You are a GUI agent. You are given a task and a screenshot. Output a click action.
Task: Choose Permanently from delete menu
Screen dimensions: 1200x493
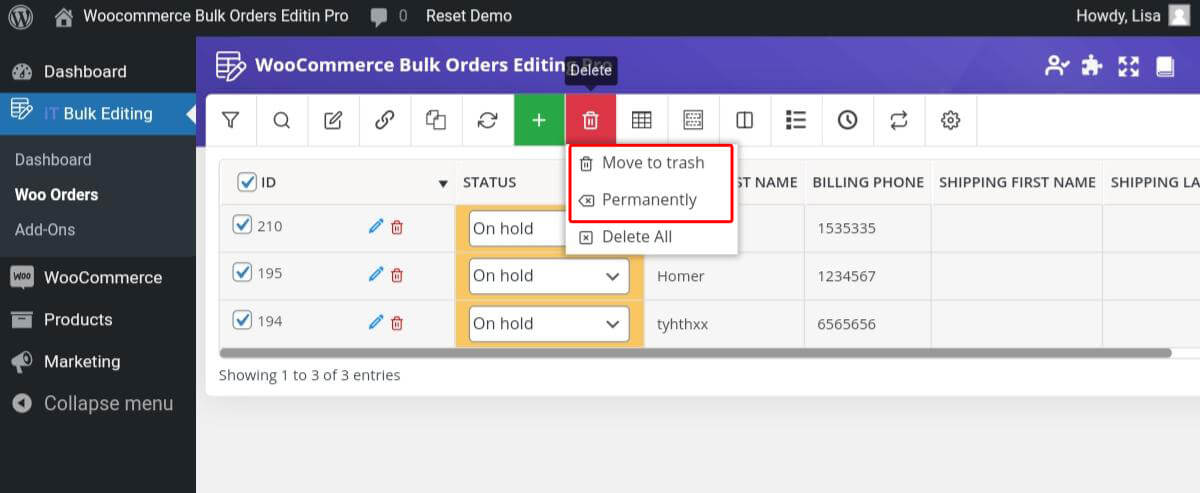[x=651, y=200]
